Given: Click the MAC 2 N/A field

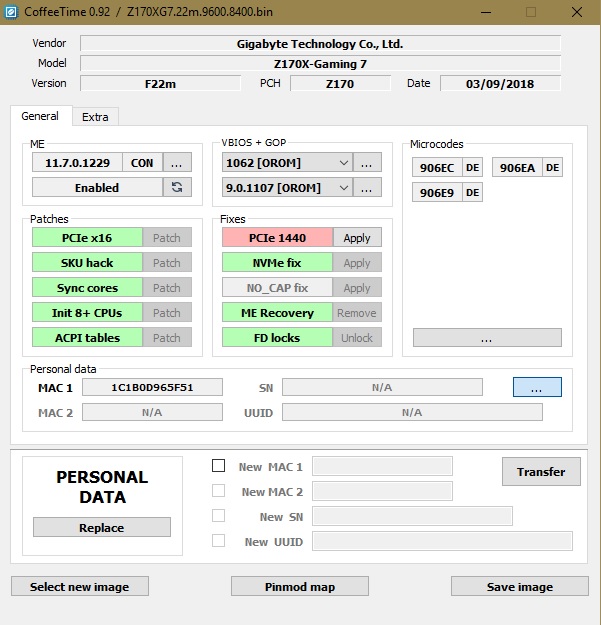Looking at the screenshot, I should pyautogui.click(x=152, y=412).
